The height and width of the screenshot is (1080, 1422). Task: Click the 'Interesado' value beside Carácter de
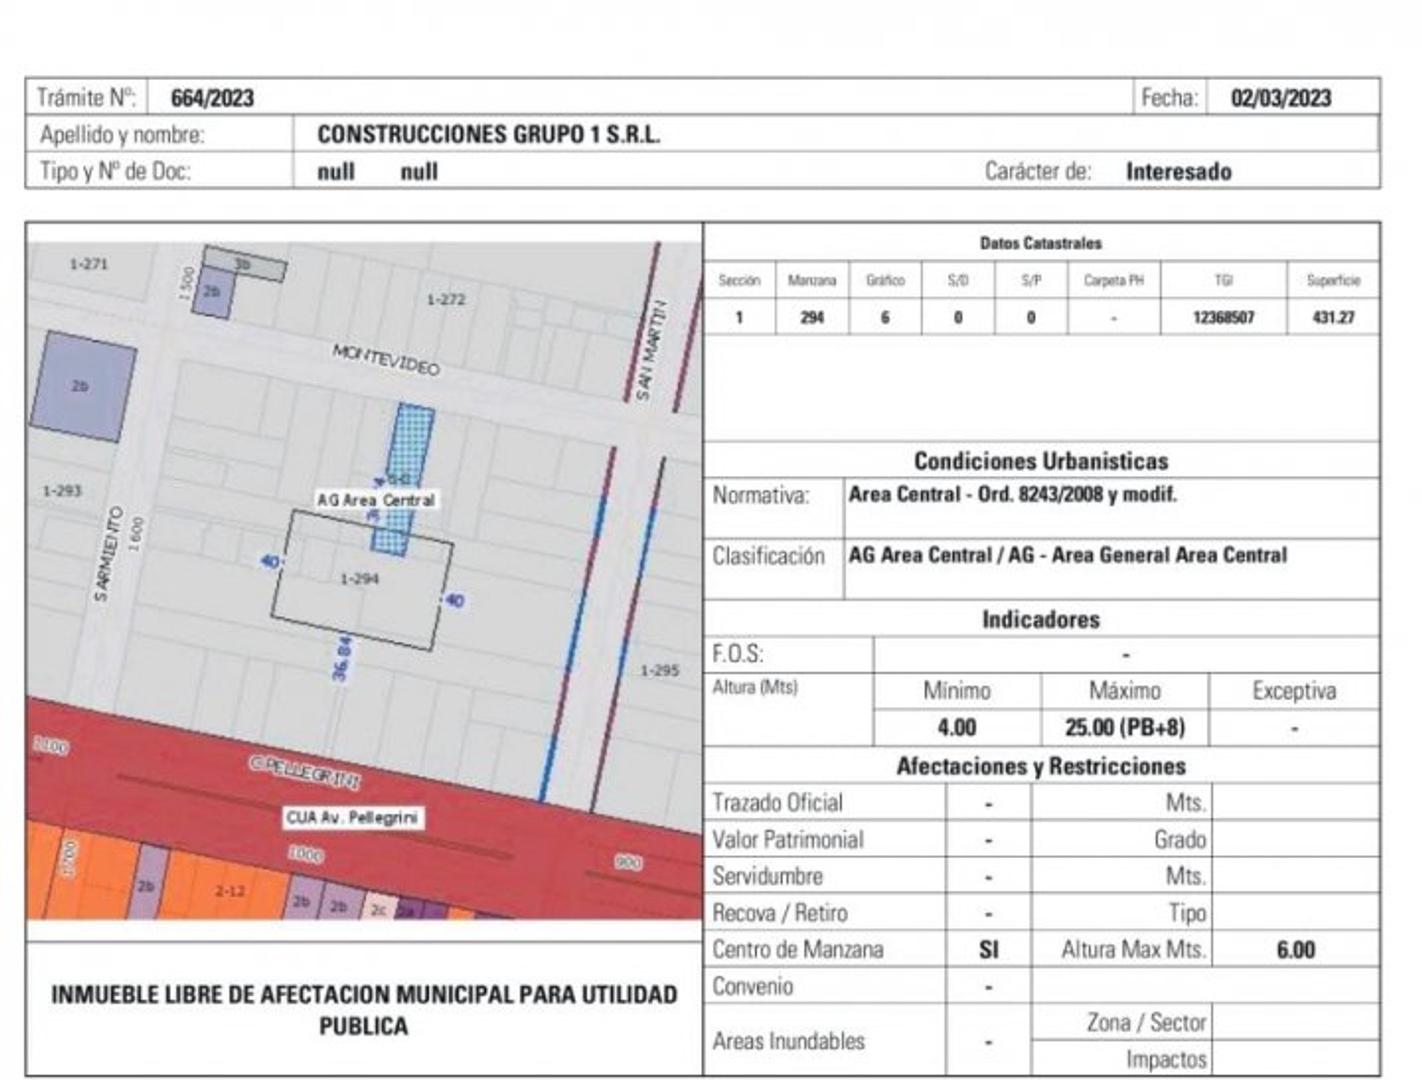tap(1178, 172)
